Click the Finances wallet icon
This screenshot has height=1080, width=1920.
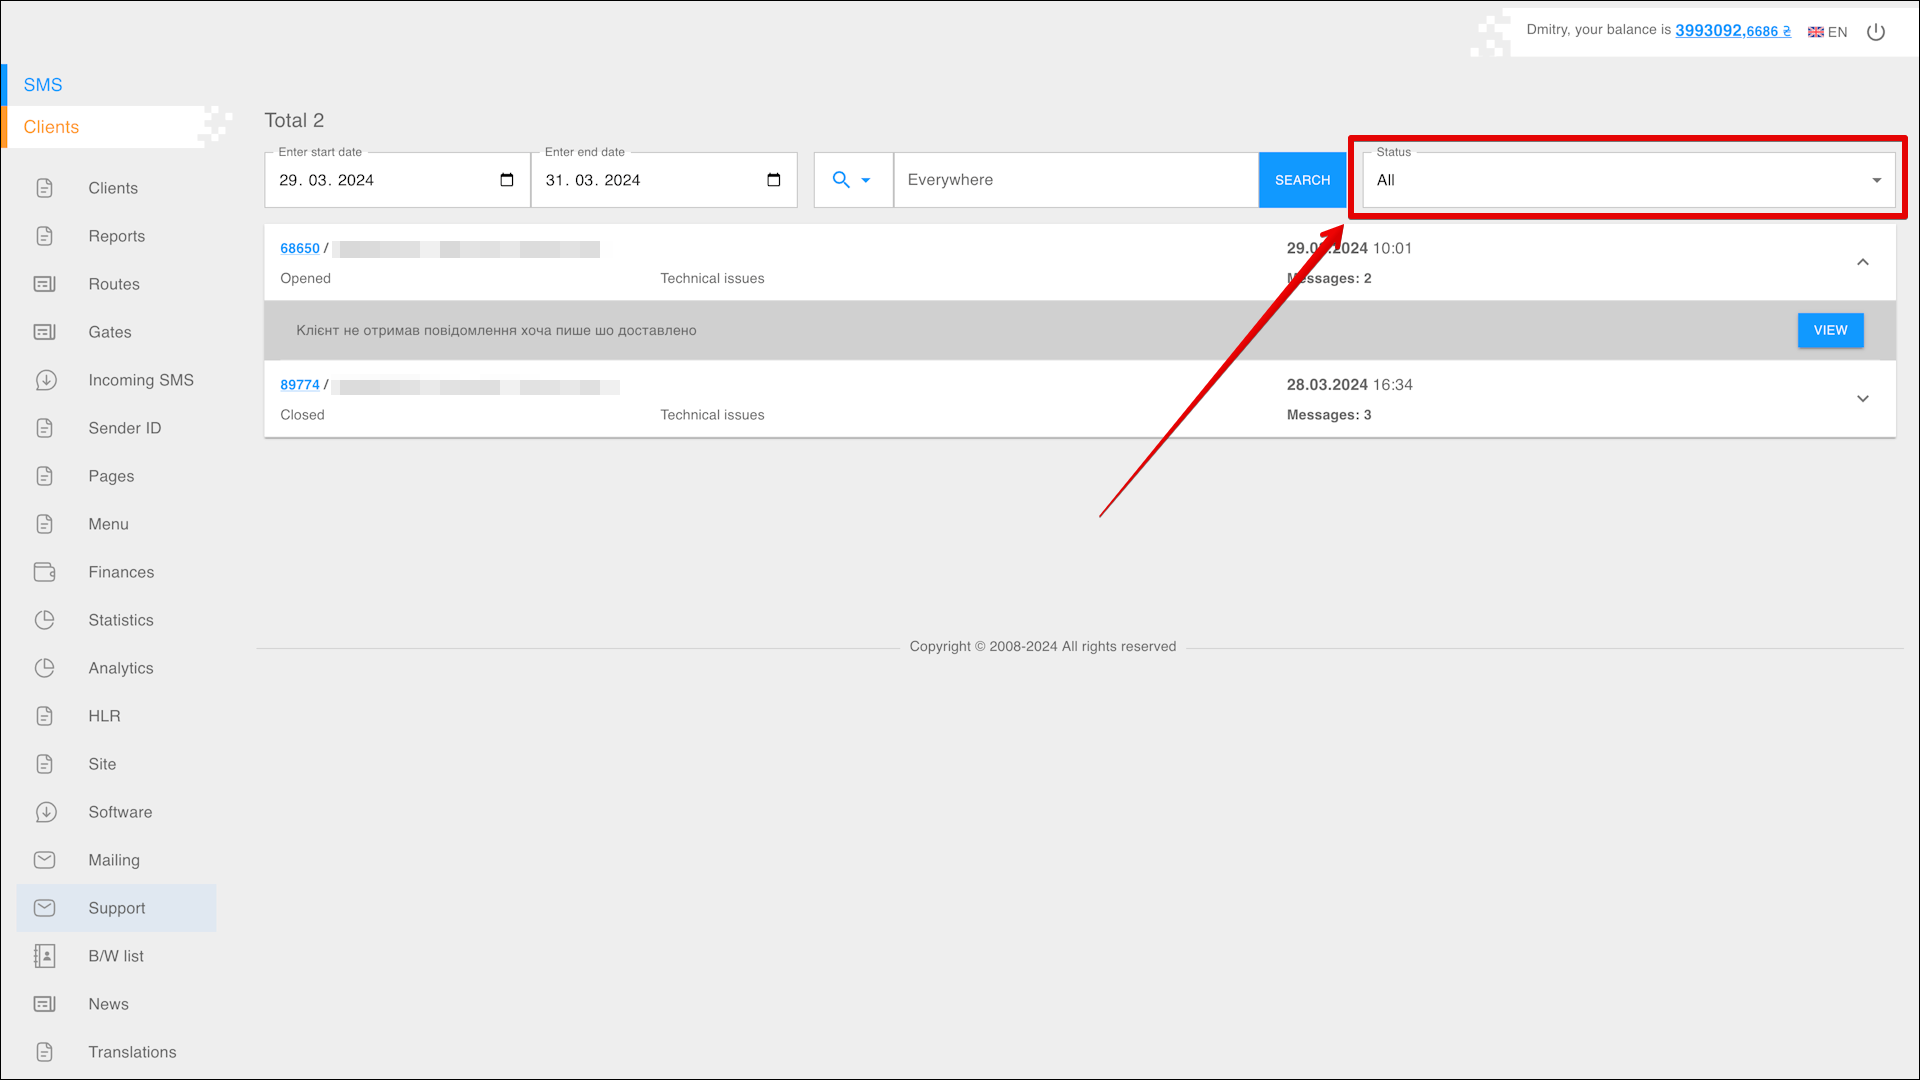tap(45, 572)
